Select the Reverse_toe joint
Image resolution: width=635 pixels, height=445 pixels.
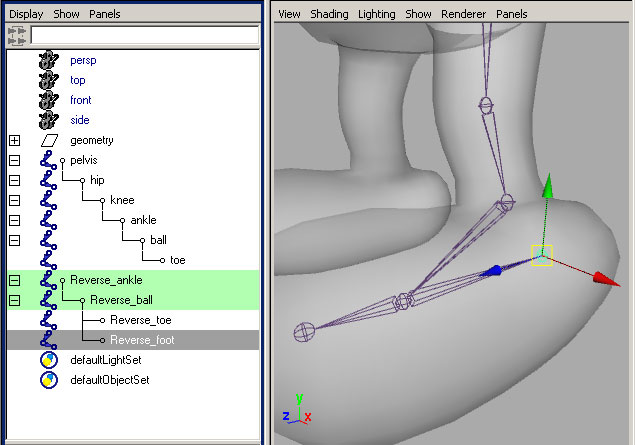pos(141,320)
